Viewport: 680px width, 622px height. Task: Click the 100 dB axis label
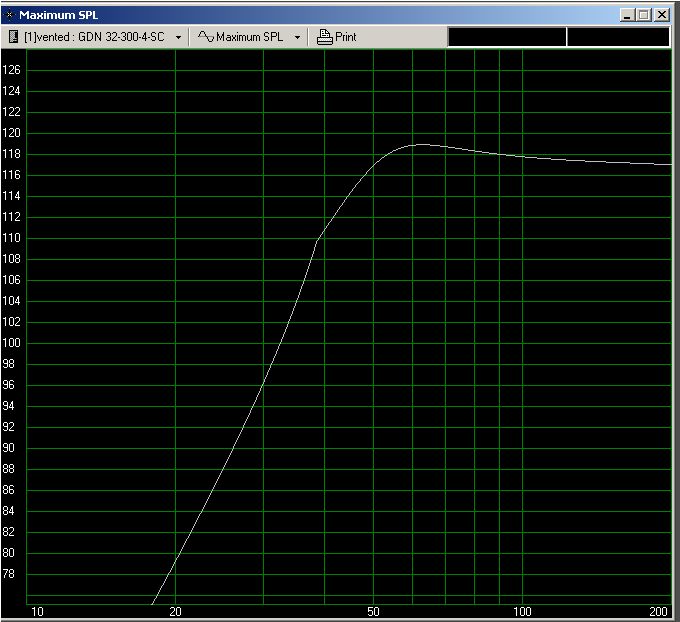pyautogui.click(x=11, y=343)
